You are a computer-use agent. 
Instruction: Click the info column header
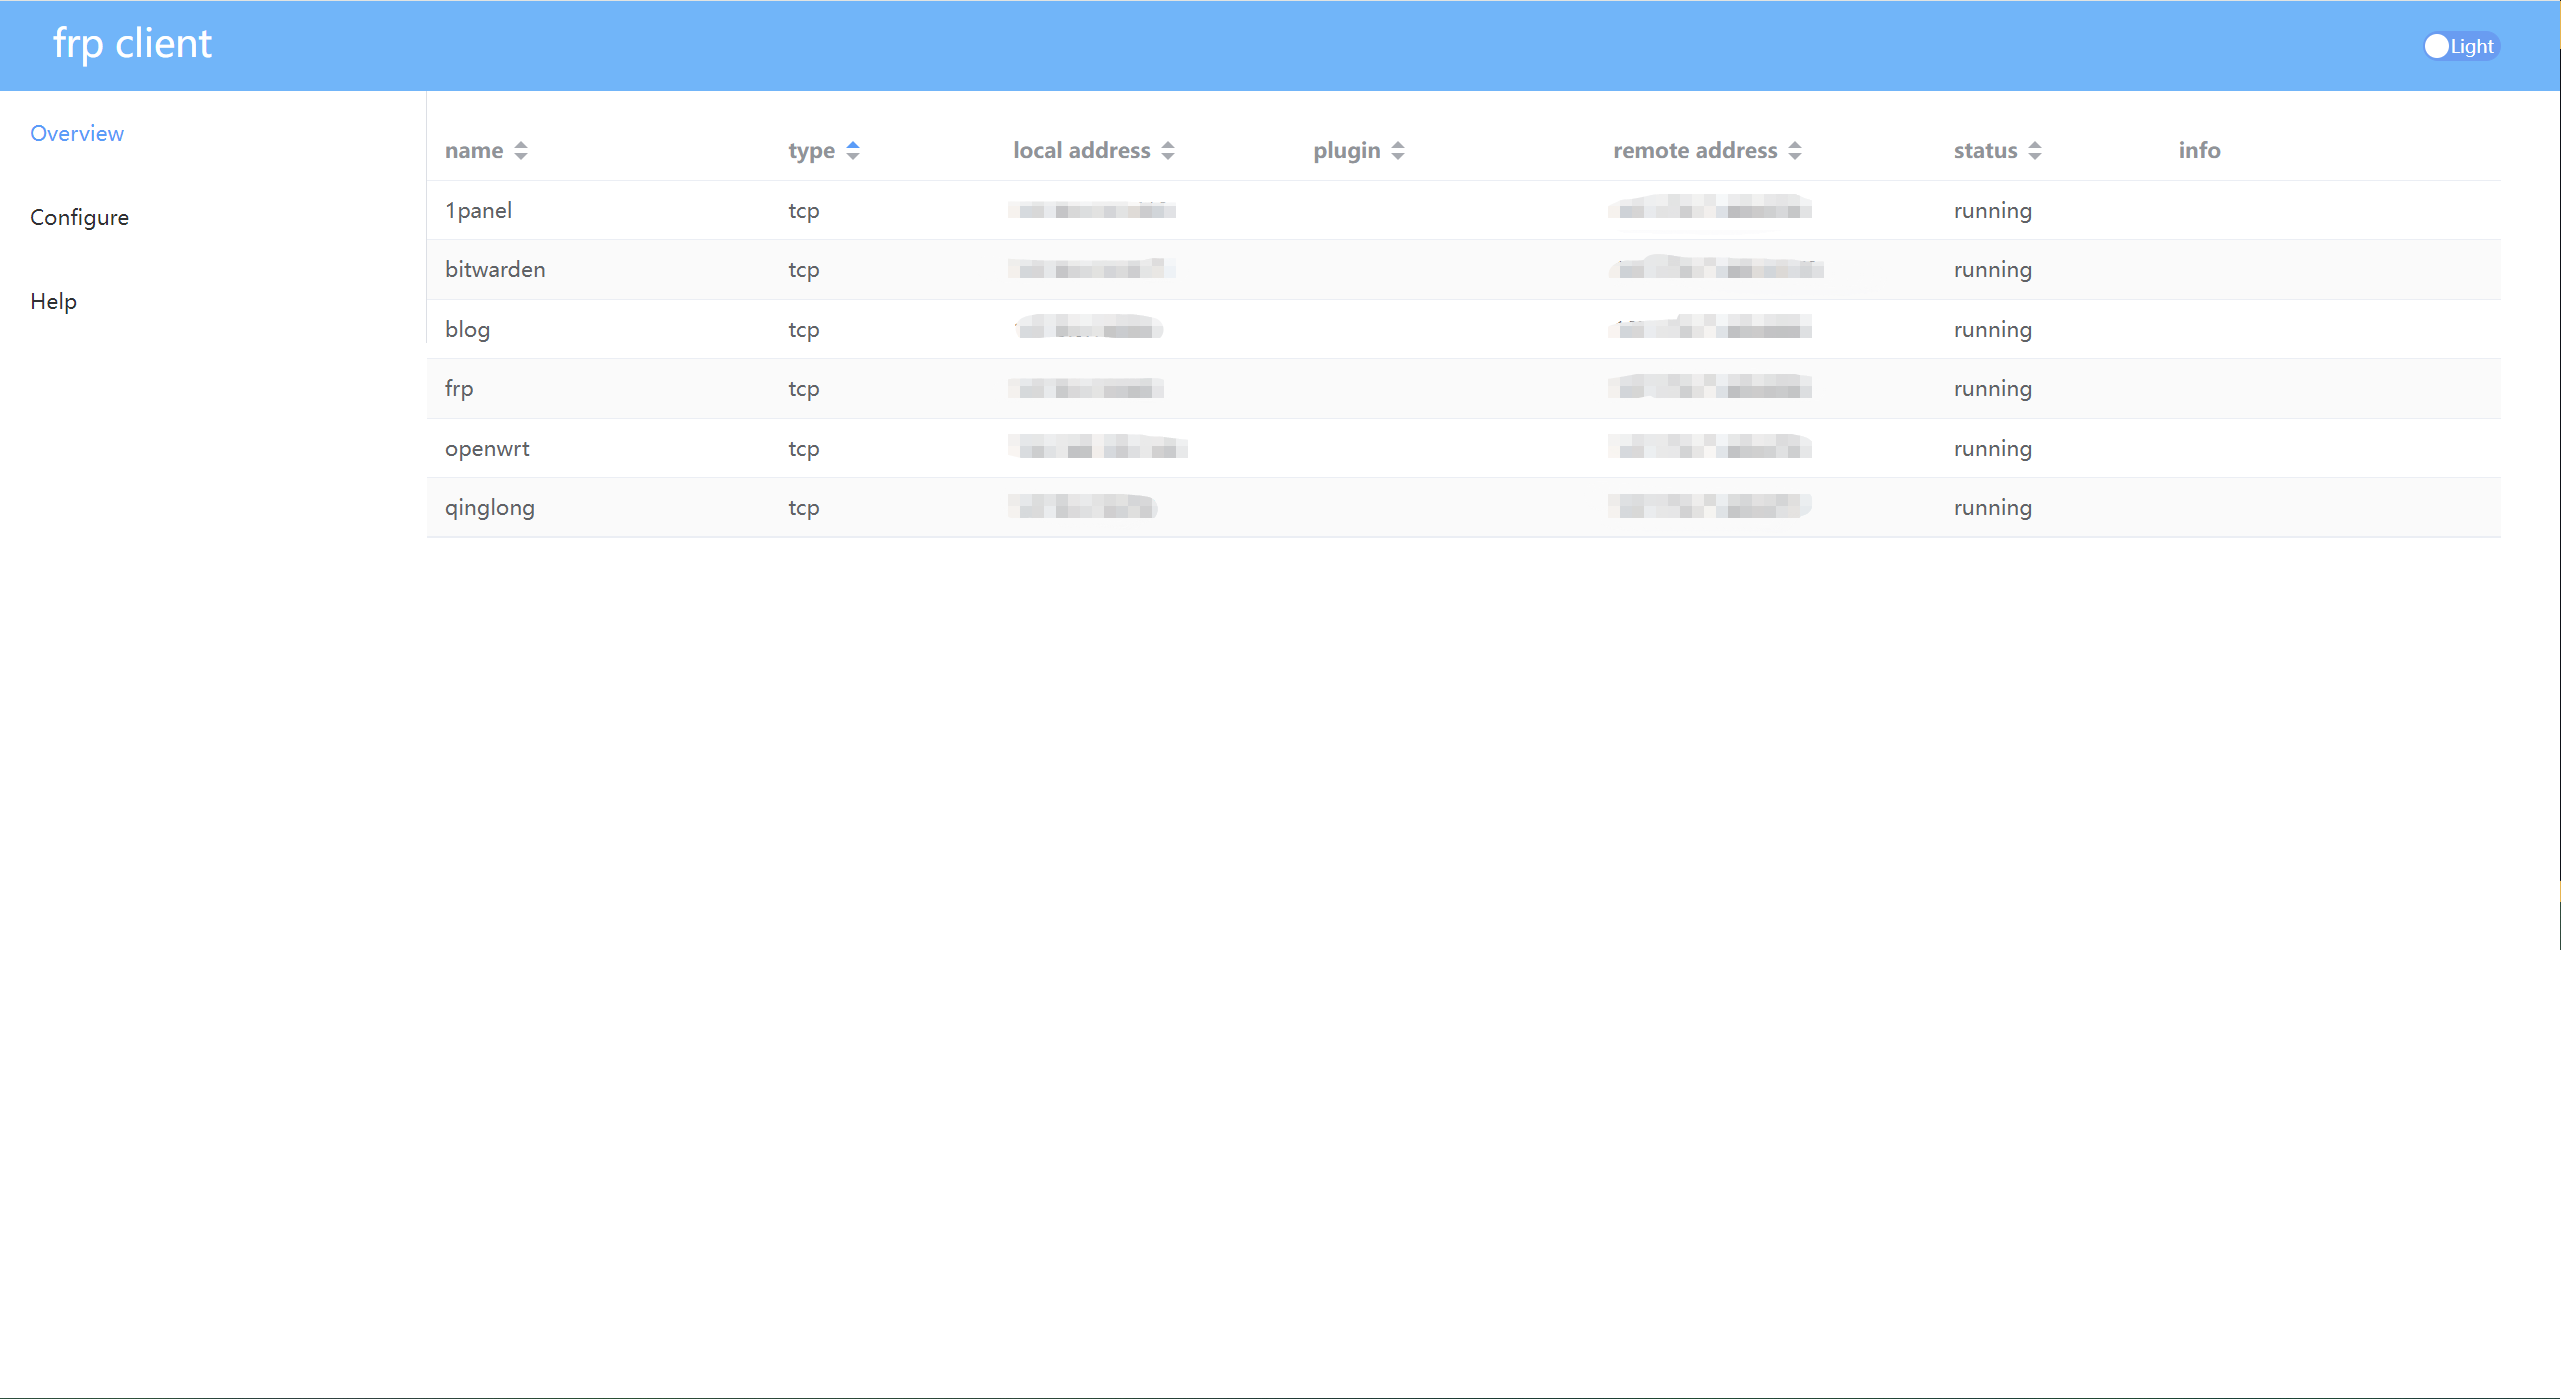point(2199,151)
